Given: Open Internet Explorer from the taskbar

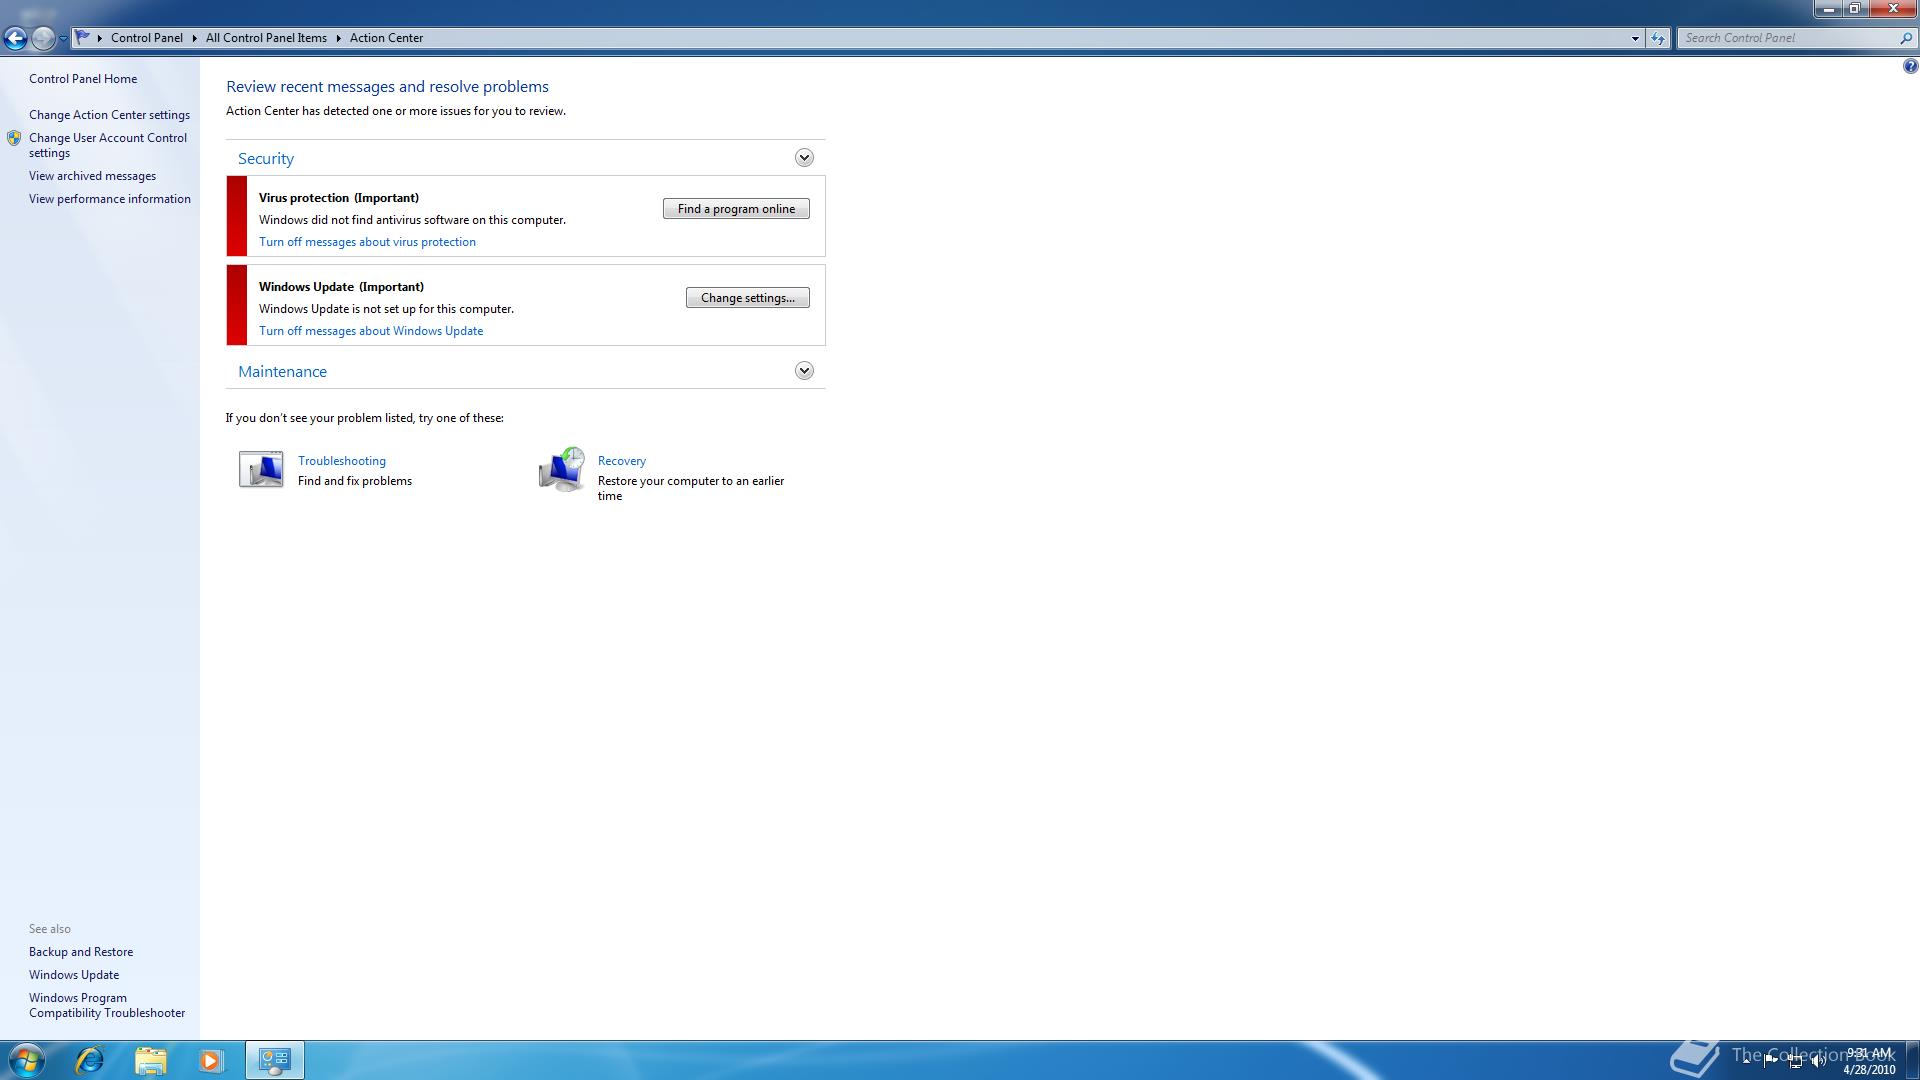Looking at the screenshot, I should tap(90, 1060).
